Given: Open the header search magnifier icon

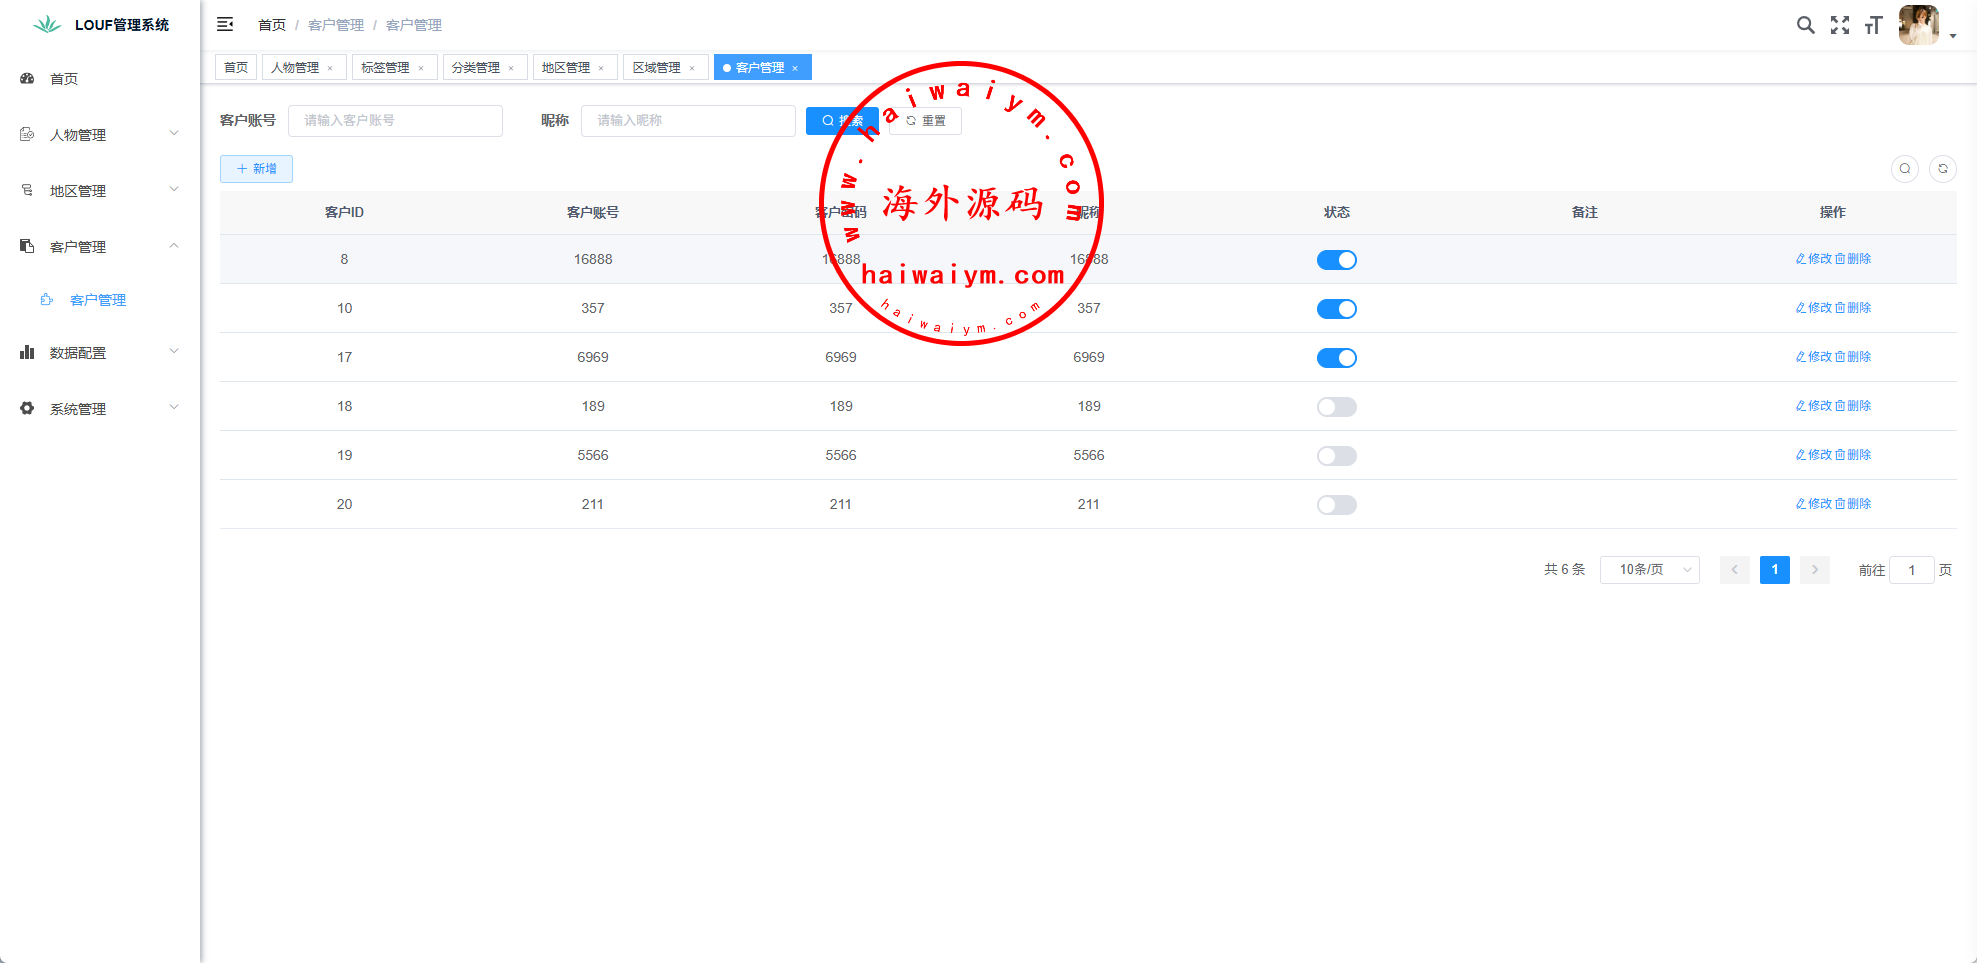Looking at the screenshot, I should pos(1805,25).
